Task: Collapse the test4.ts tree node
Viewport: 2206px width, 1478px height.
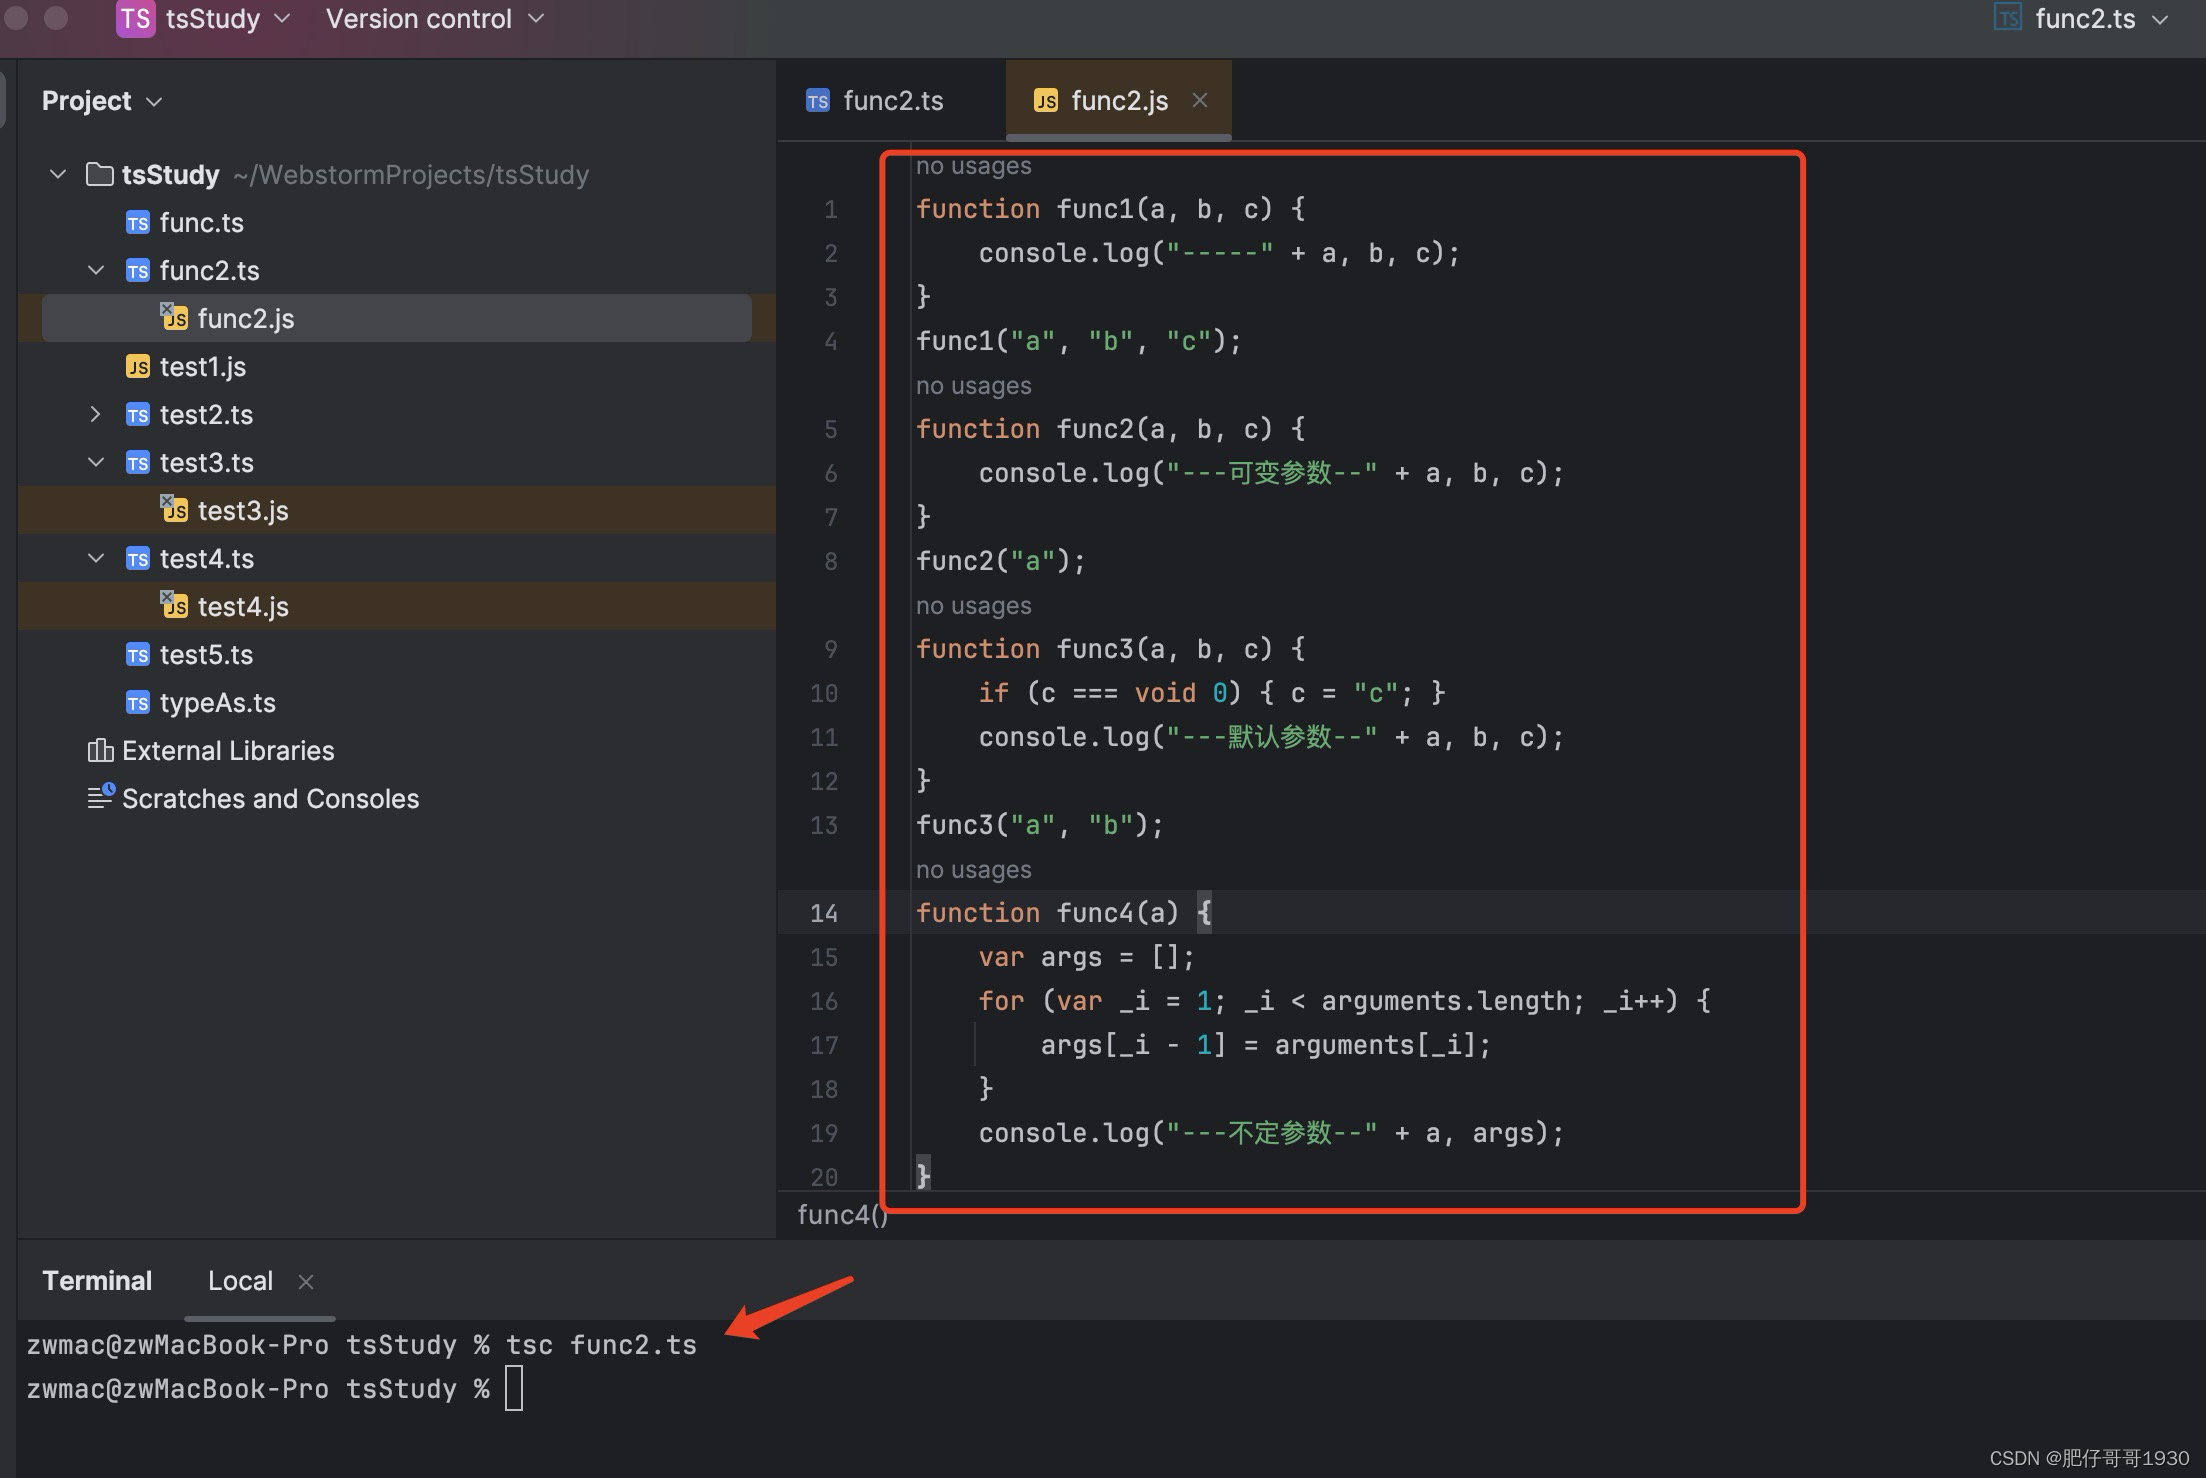Action: pyautogui.click(x=96, y=558)
